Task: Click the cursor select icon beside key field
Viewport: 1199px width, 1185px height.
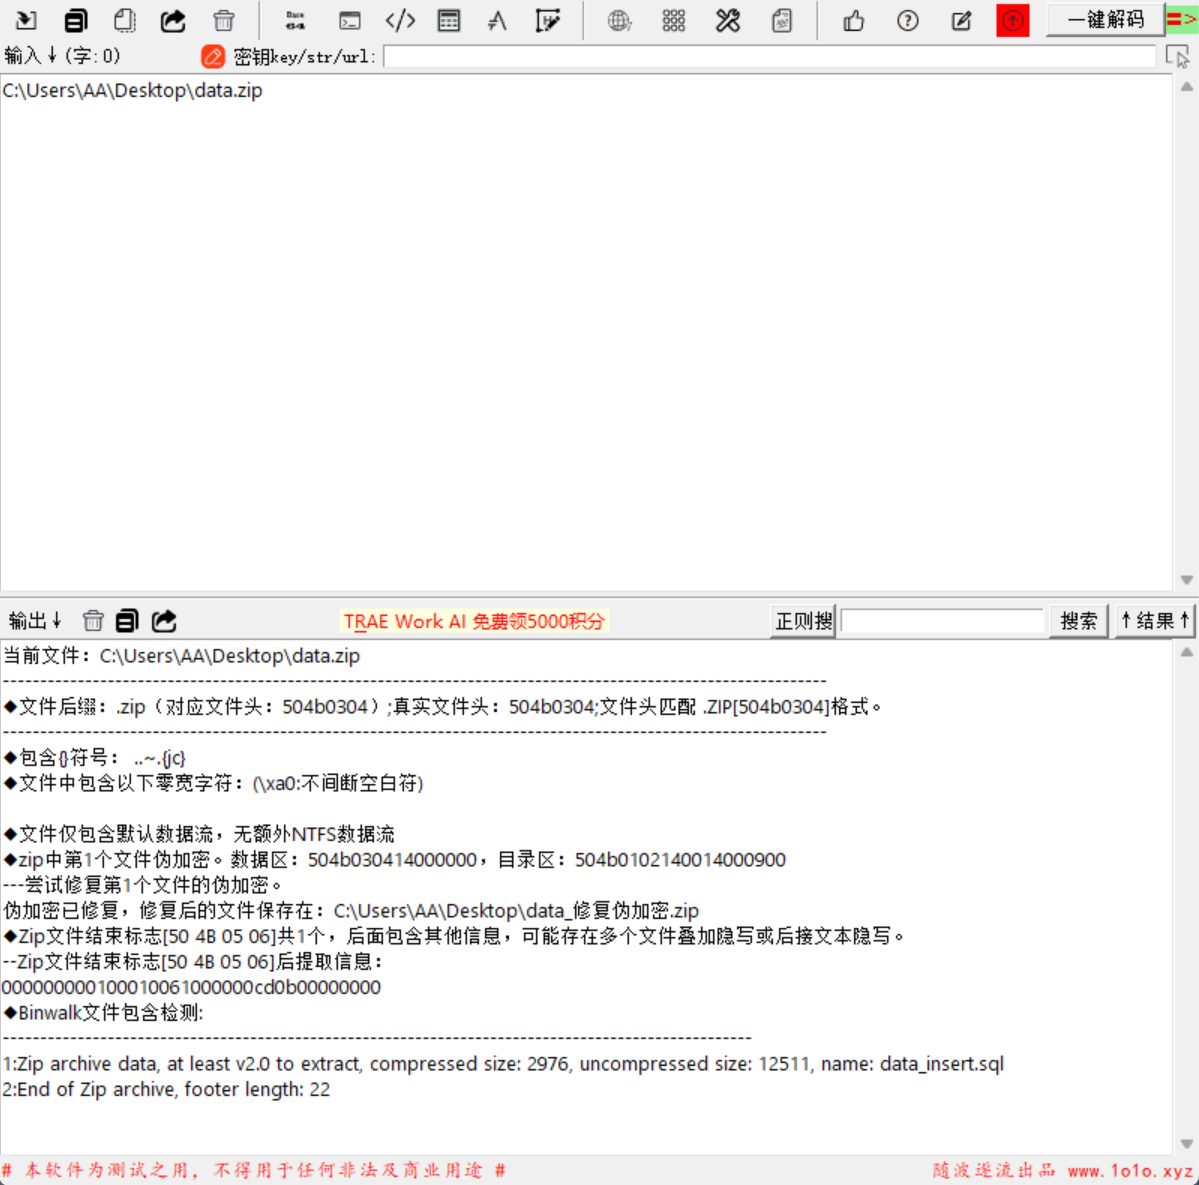Action: [x=1177, y=57]
